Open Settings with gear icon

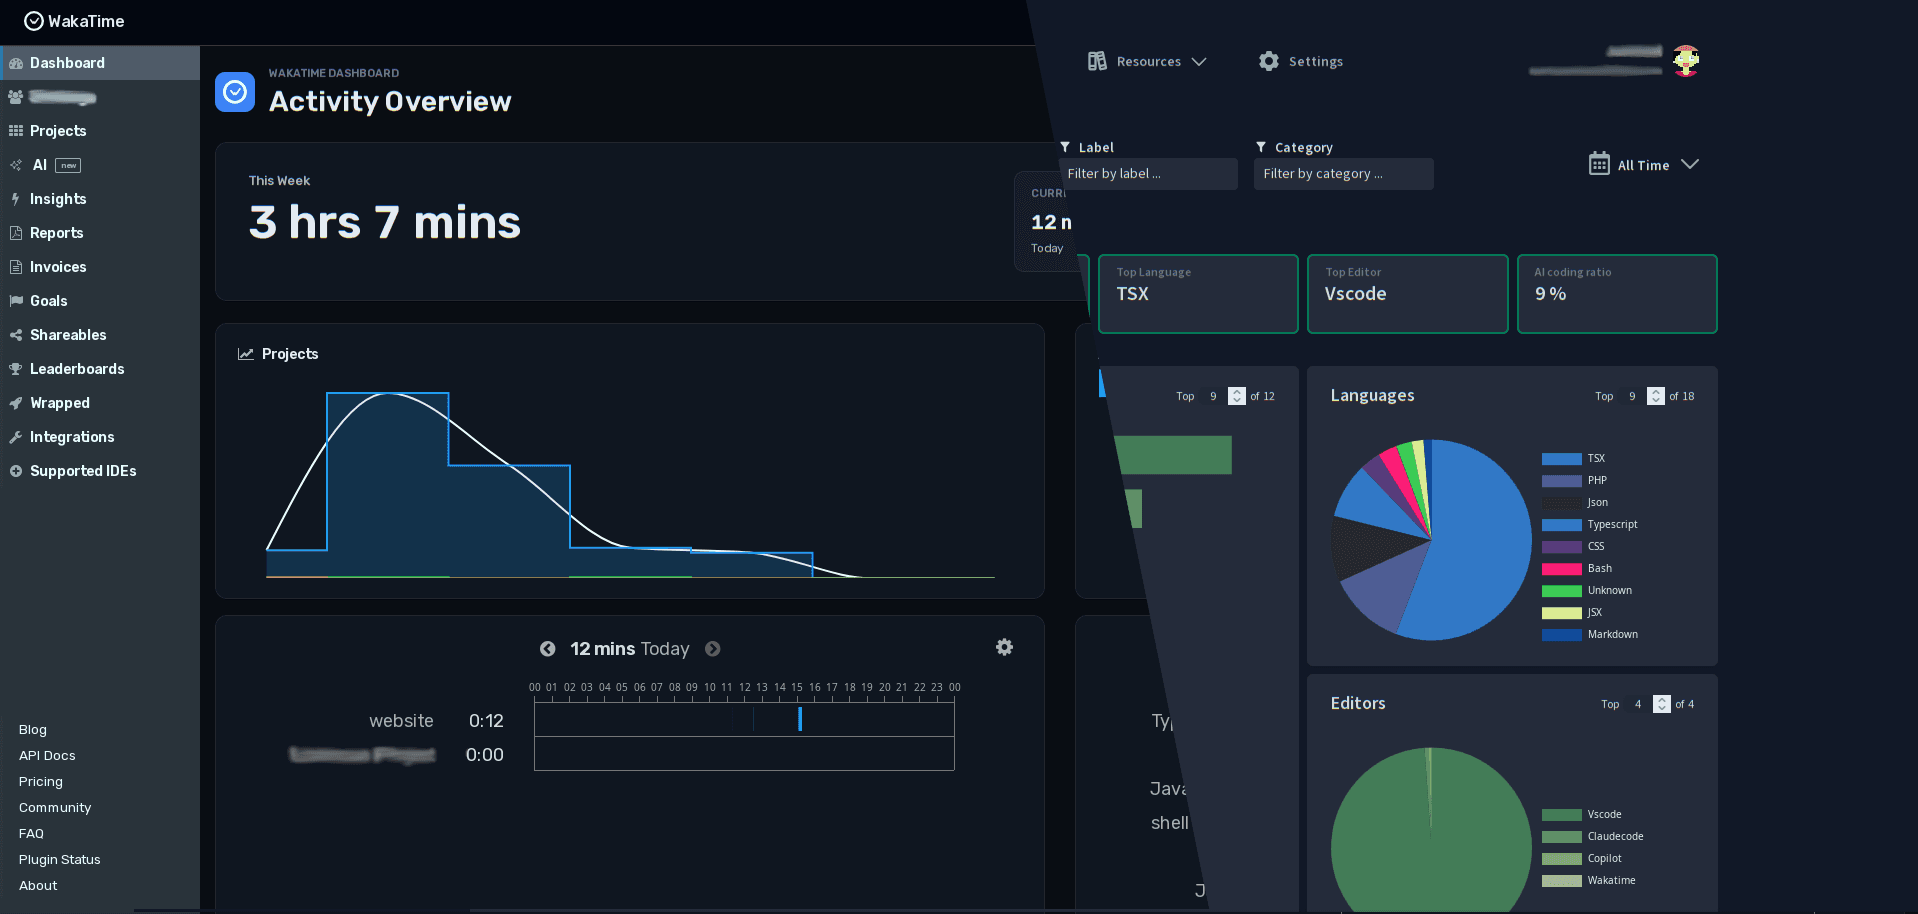pyautogui.click(x=1301, y=62)
